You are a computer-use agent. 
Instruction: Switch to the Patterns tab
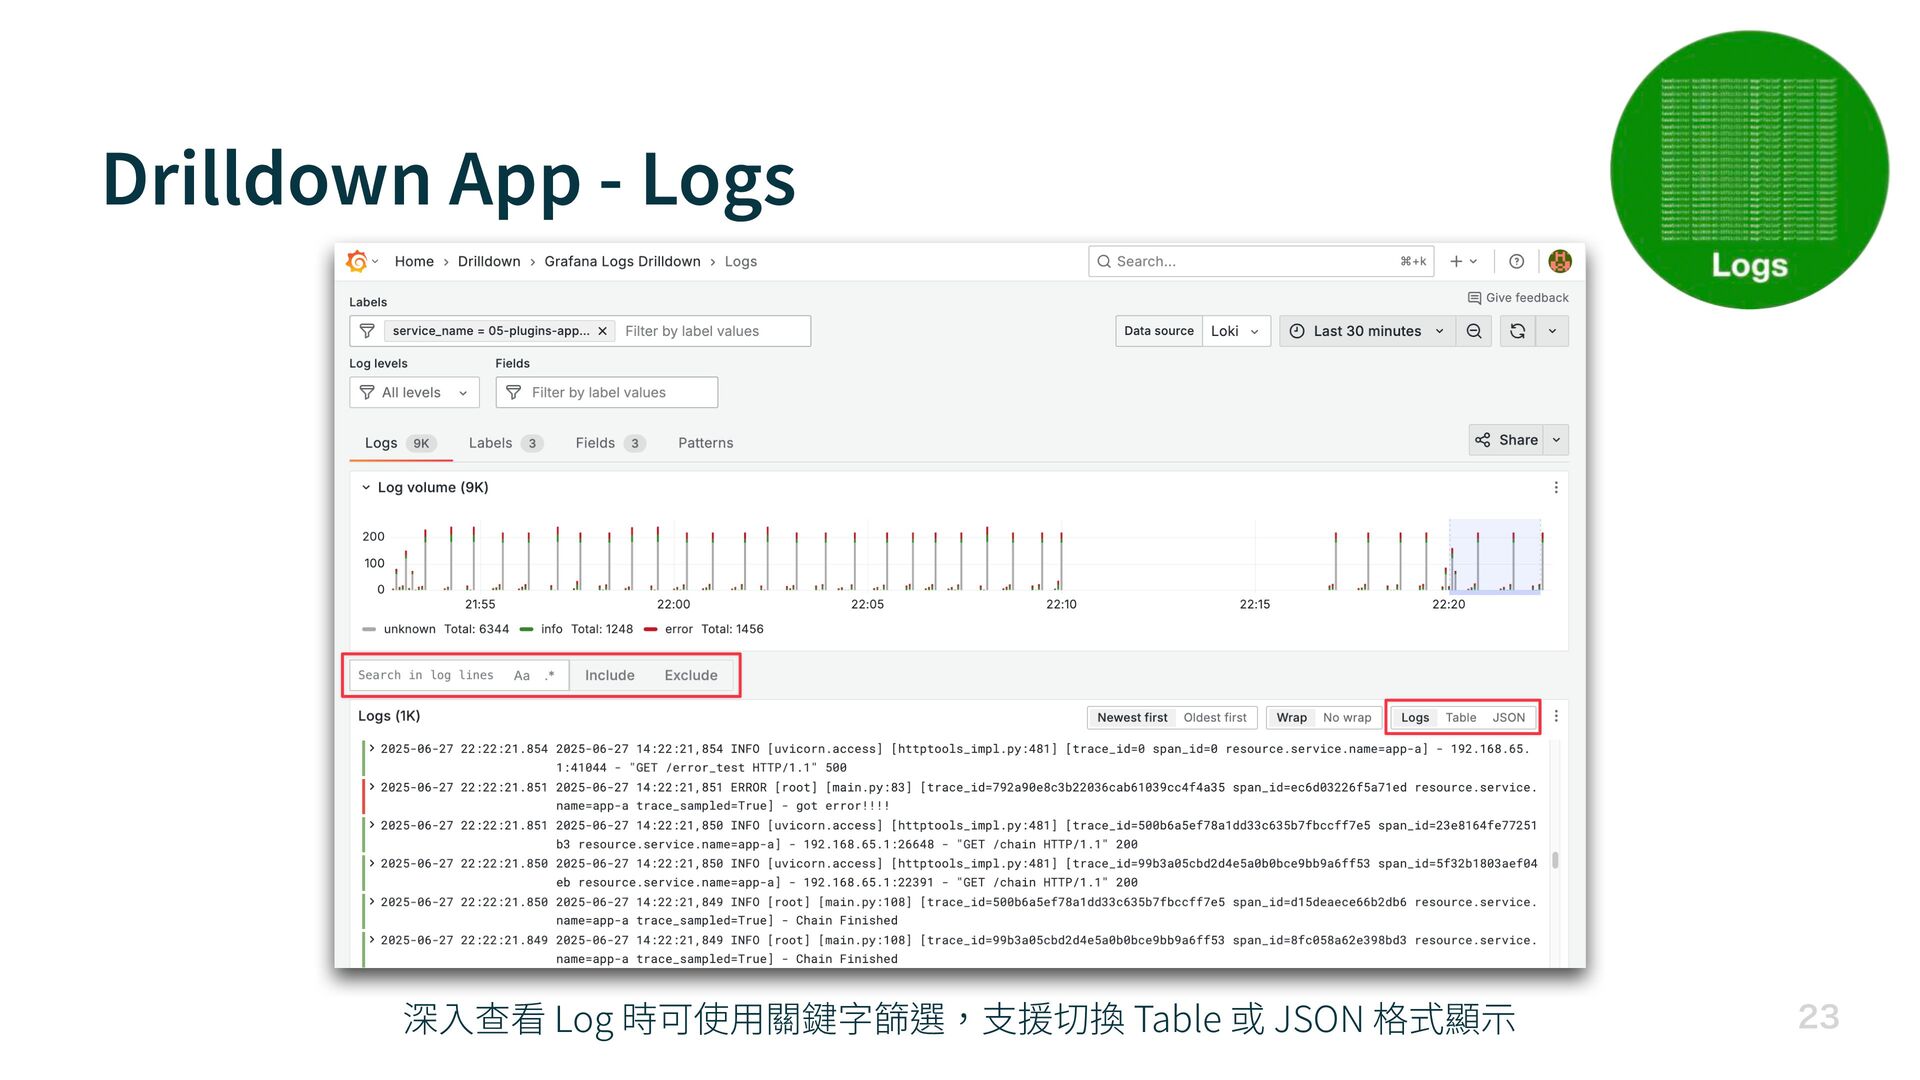click(x=705, y=443)
